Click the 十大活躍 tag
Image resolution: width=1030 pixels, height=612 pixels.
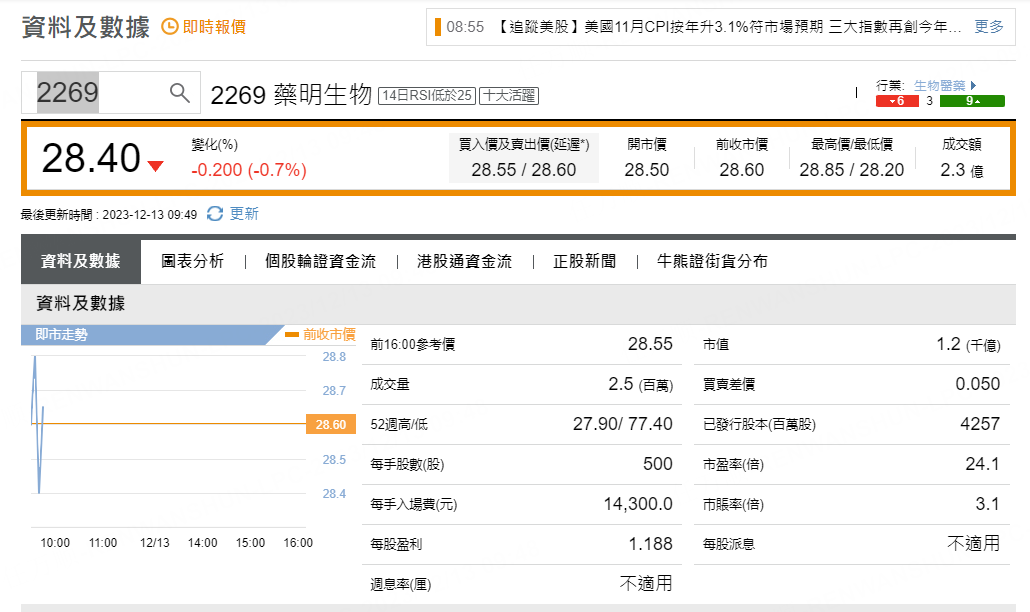coord(509,96)
